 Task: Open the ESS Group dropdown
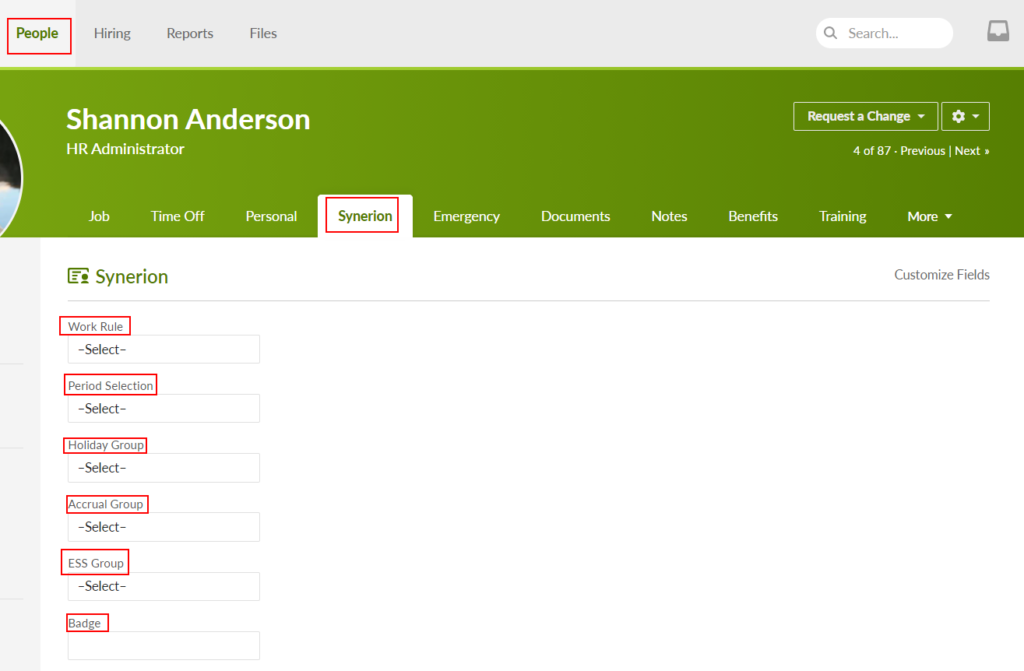coord(162,586)
